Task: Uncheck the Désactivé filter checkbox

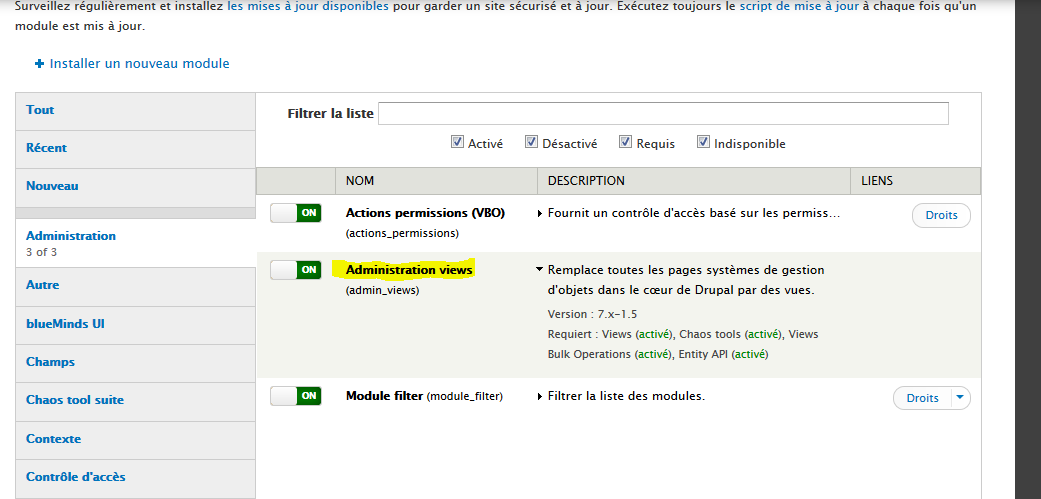Action: point(532,142)
